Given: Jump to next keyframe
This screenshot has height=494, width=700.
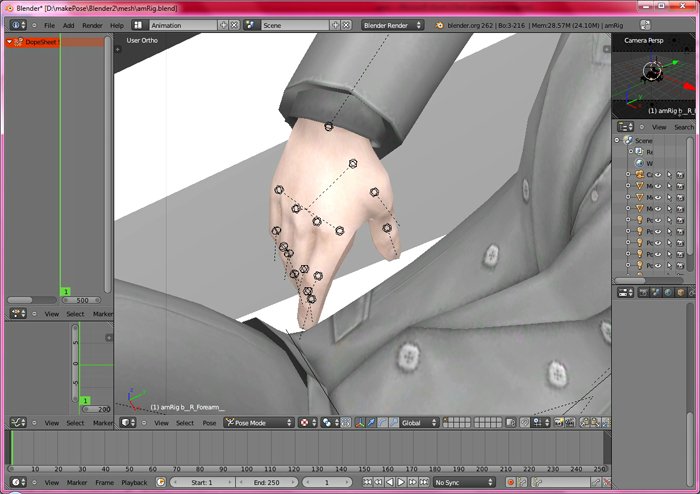Looking at the screenshot, I should click(x=412, y=482).
